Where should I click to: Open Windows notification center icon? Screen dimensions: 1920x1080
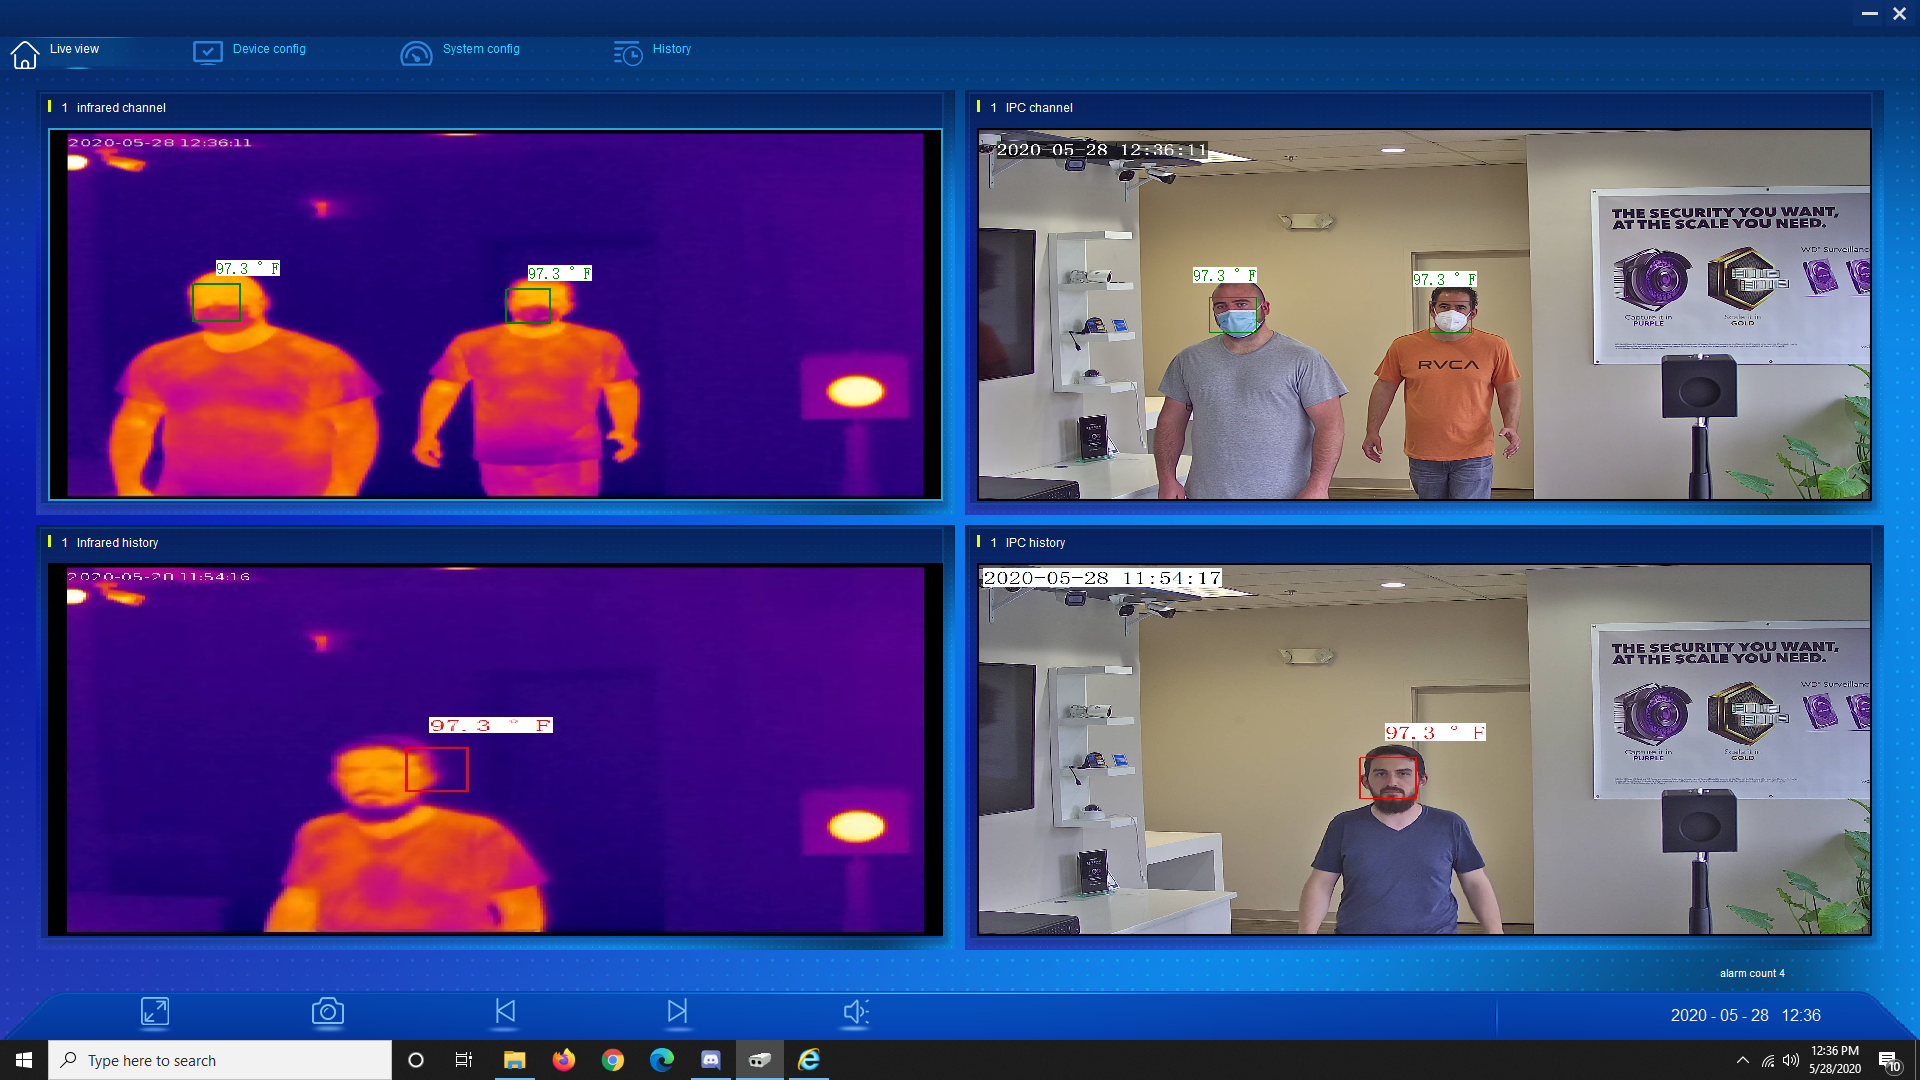tap(1888, 1061)
